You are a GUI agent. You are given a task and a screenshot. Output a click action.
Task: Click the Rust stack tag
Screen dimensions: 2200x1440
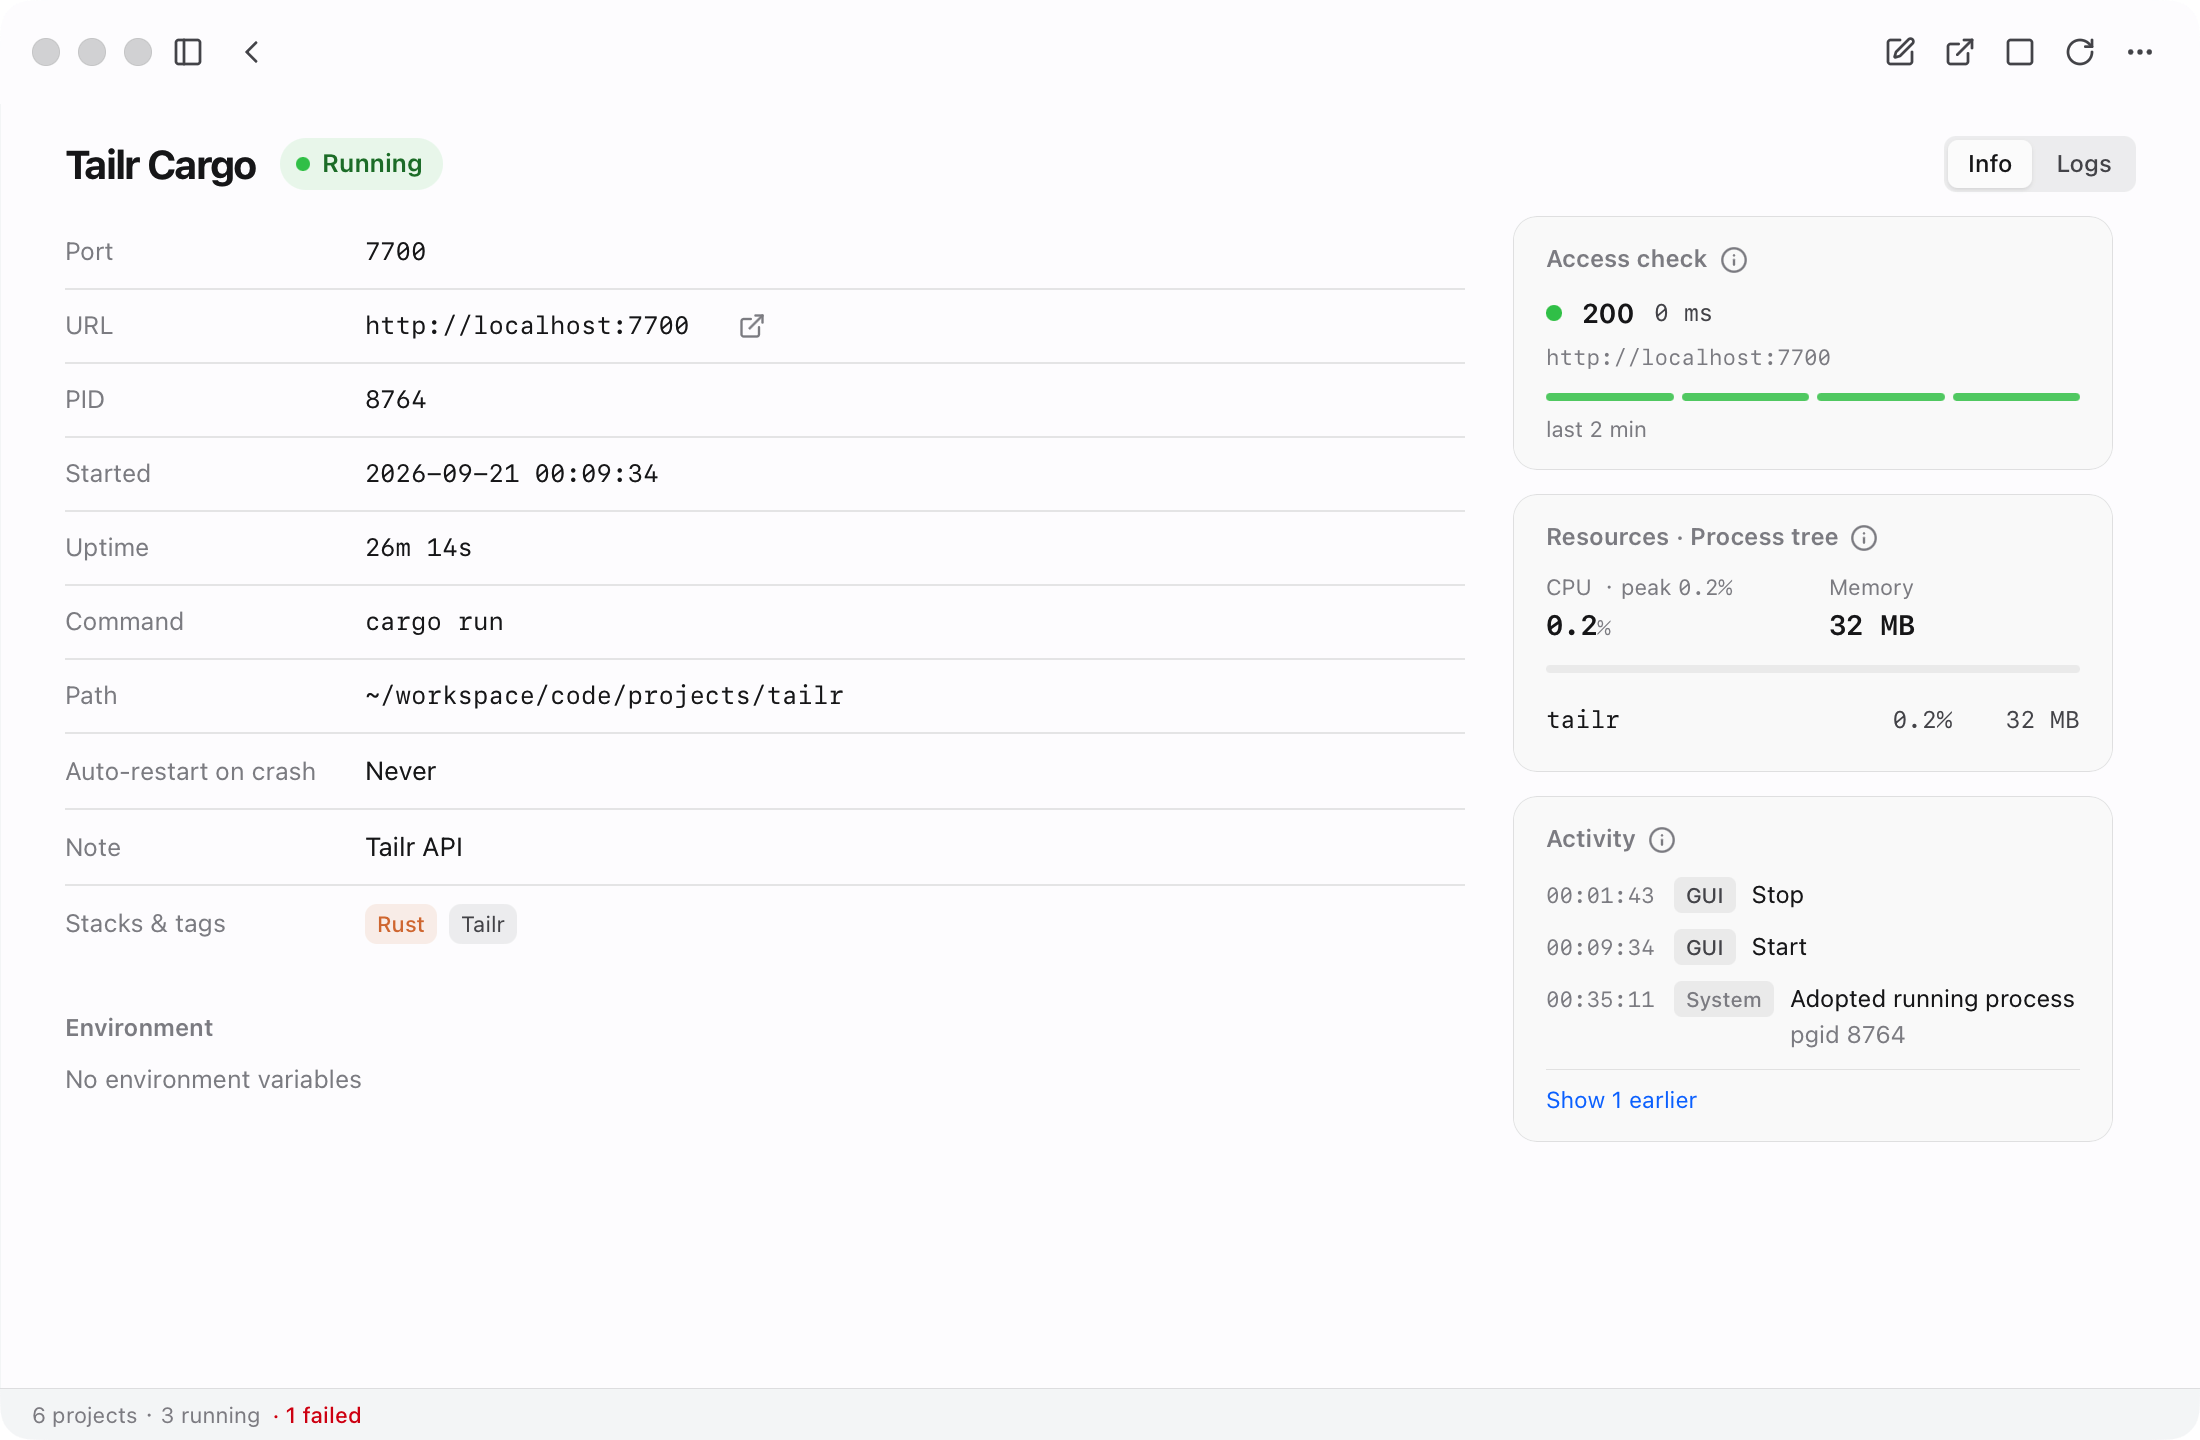click(x=401, y=924)
